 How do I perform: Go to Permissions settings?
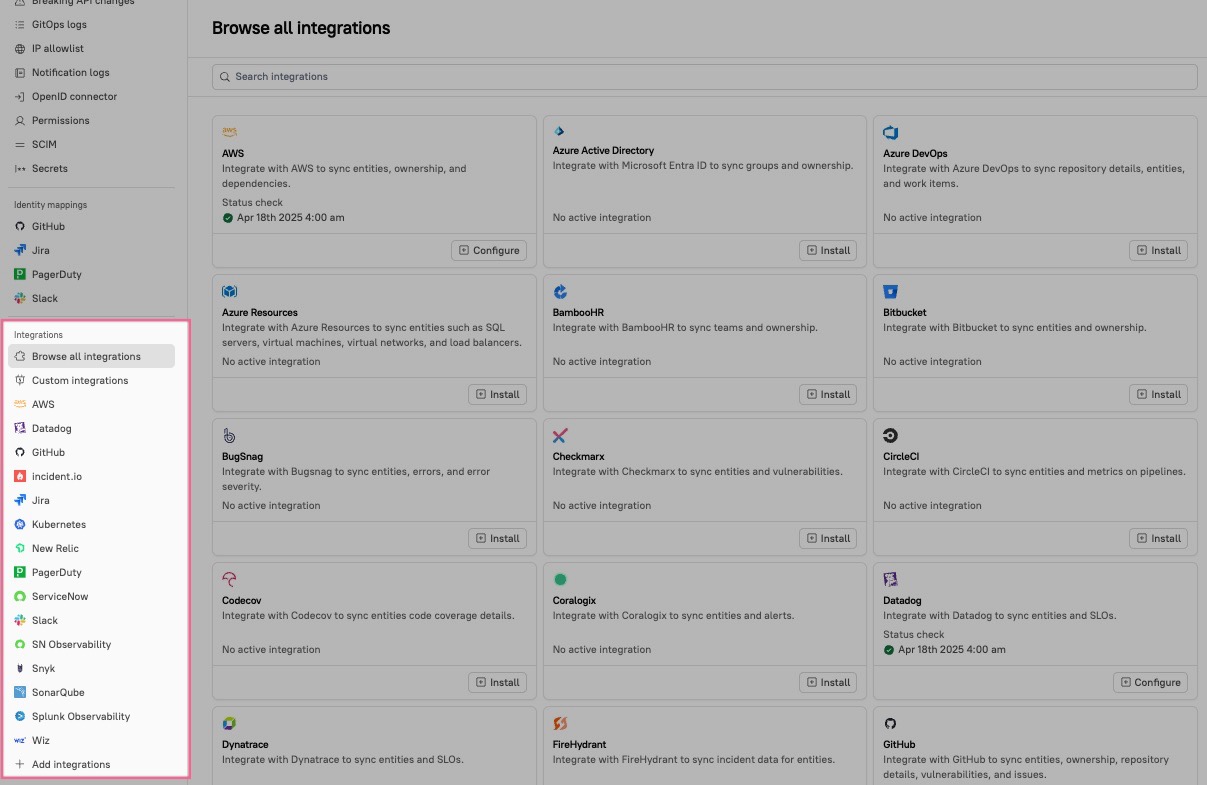pos(60,120)
